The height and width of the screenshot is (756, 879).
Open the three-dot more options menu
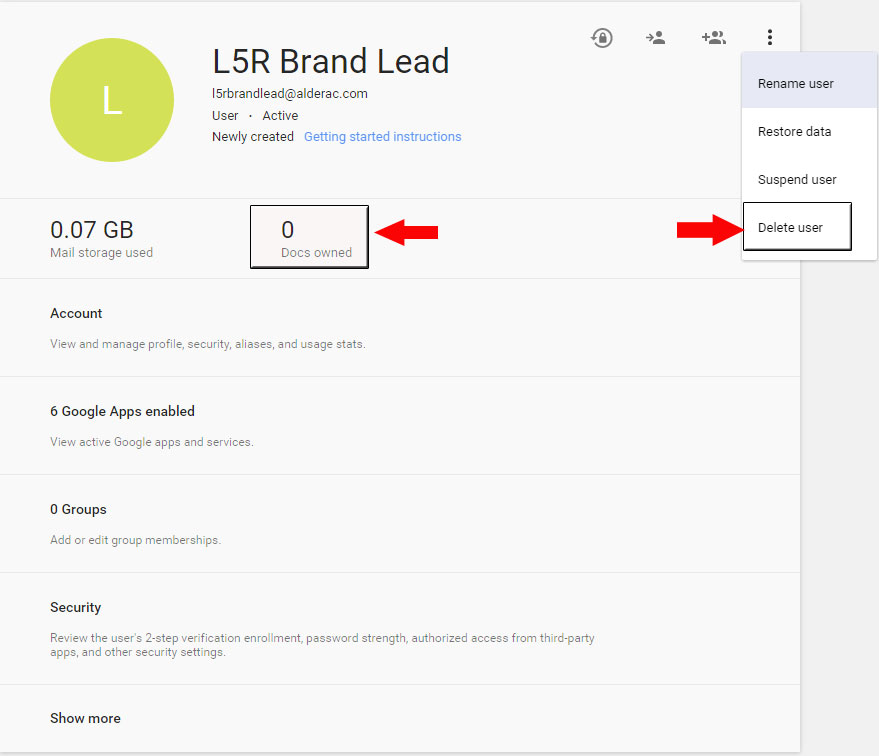coord(770,38)
